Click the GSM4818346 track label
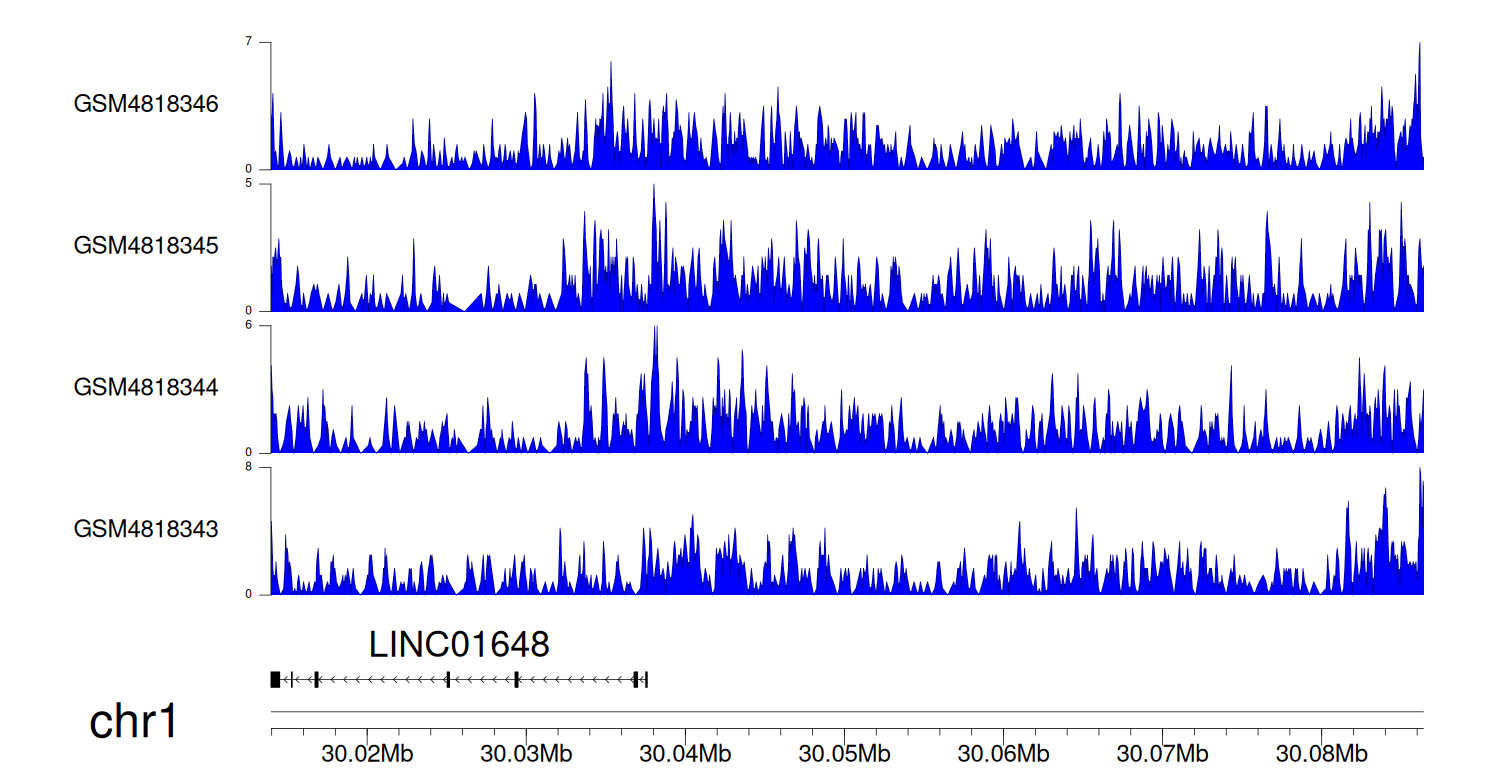The height and width of the screenshot is (780, 1500). (146, 104)
